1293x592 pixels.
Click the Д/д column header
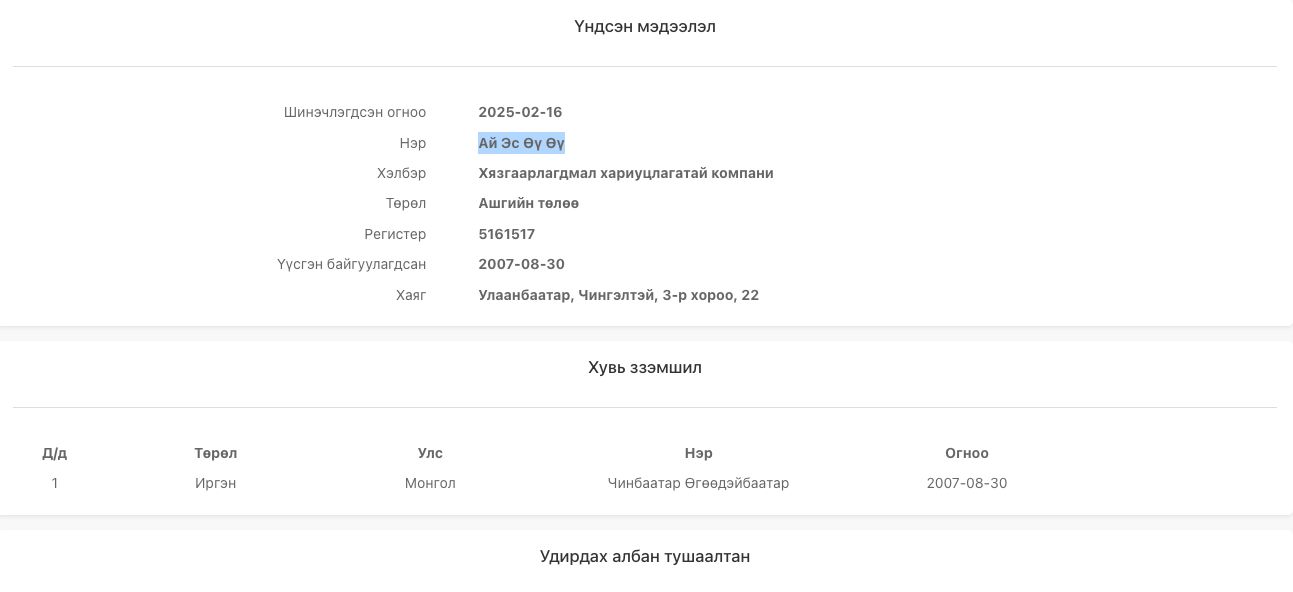coord(55,453)
